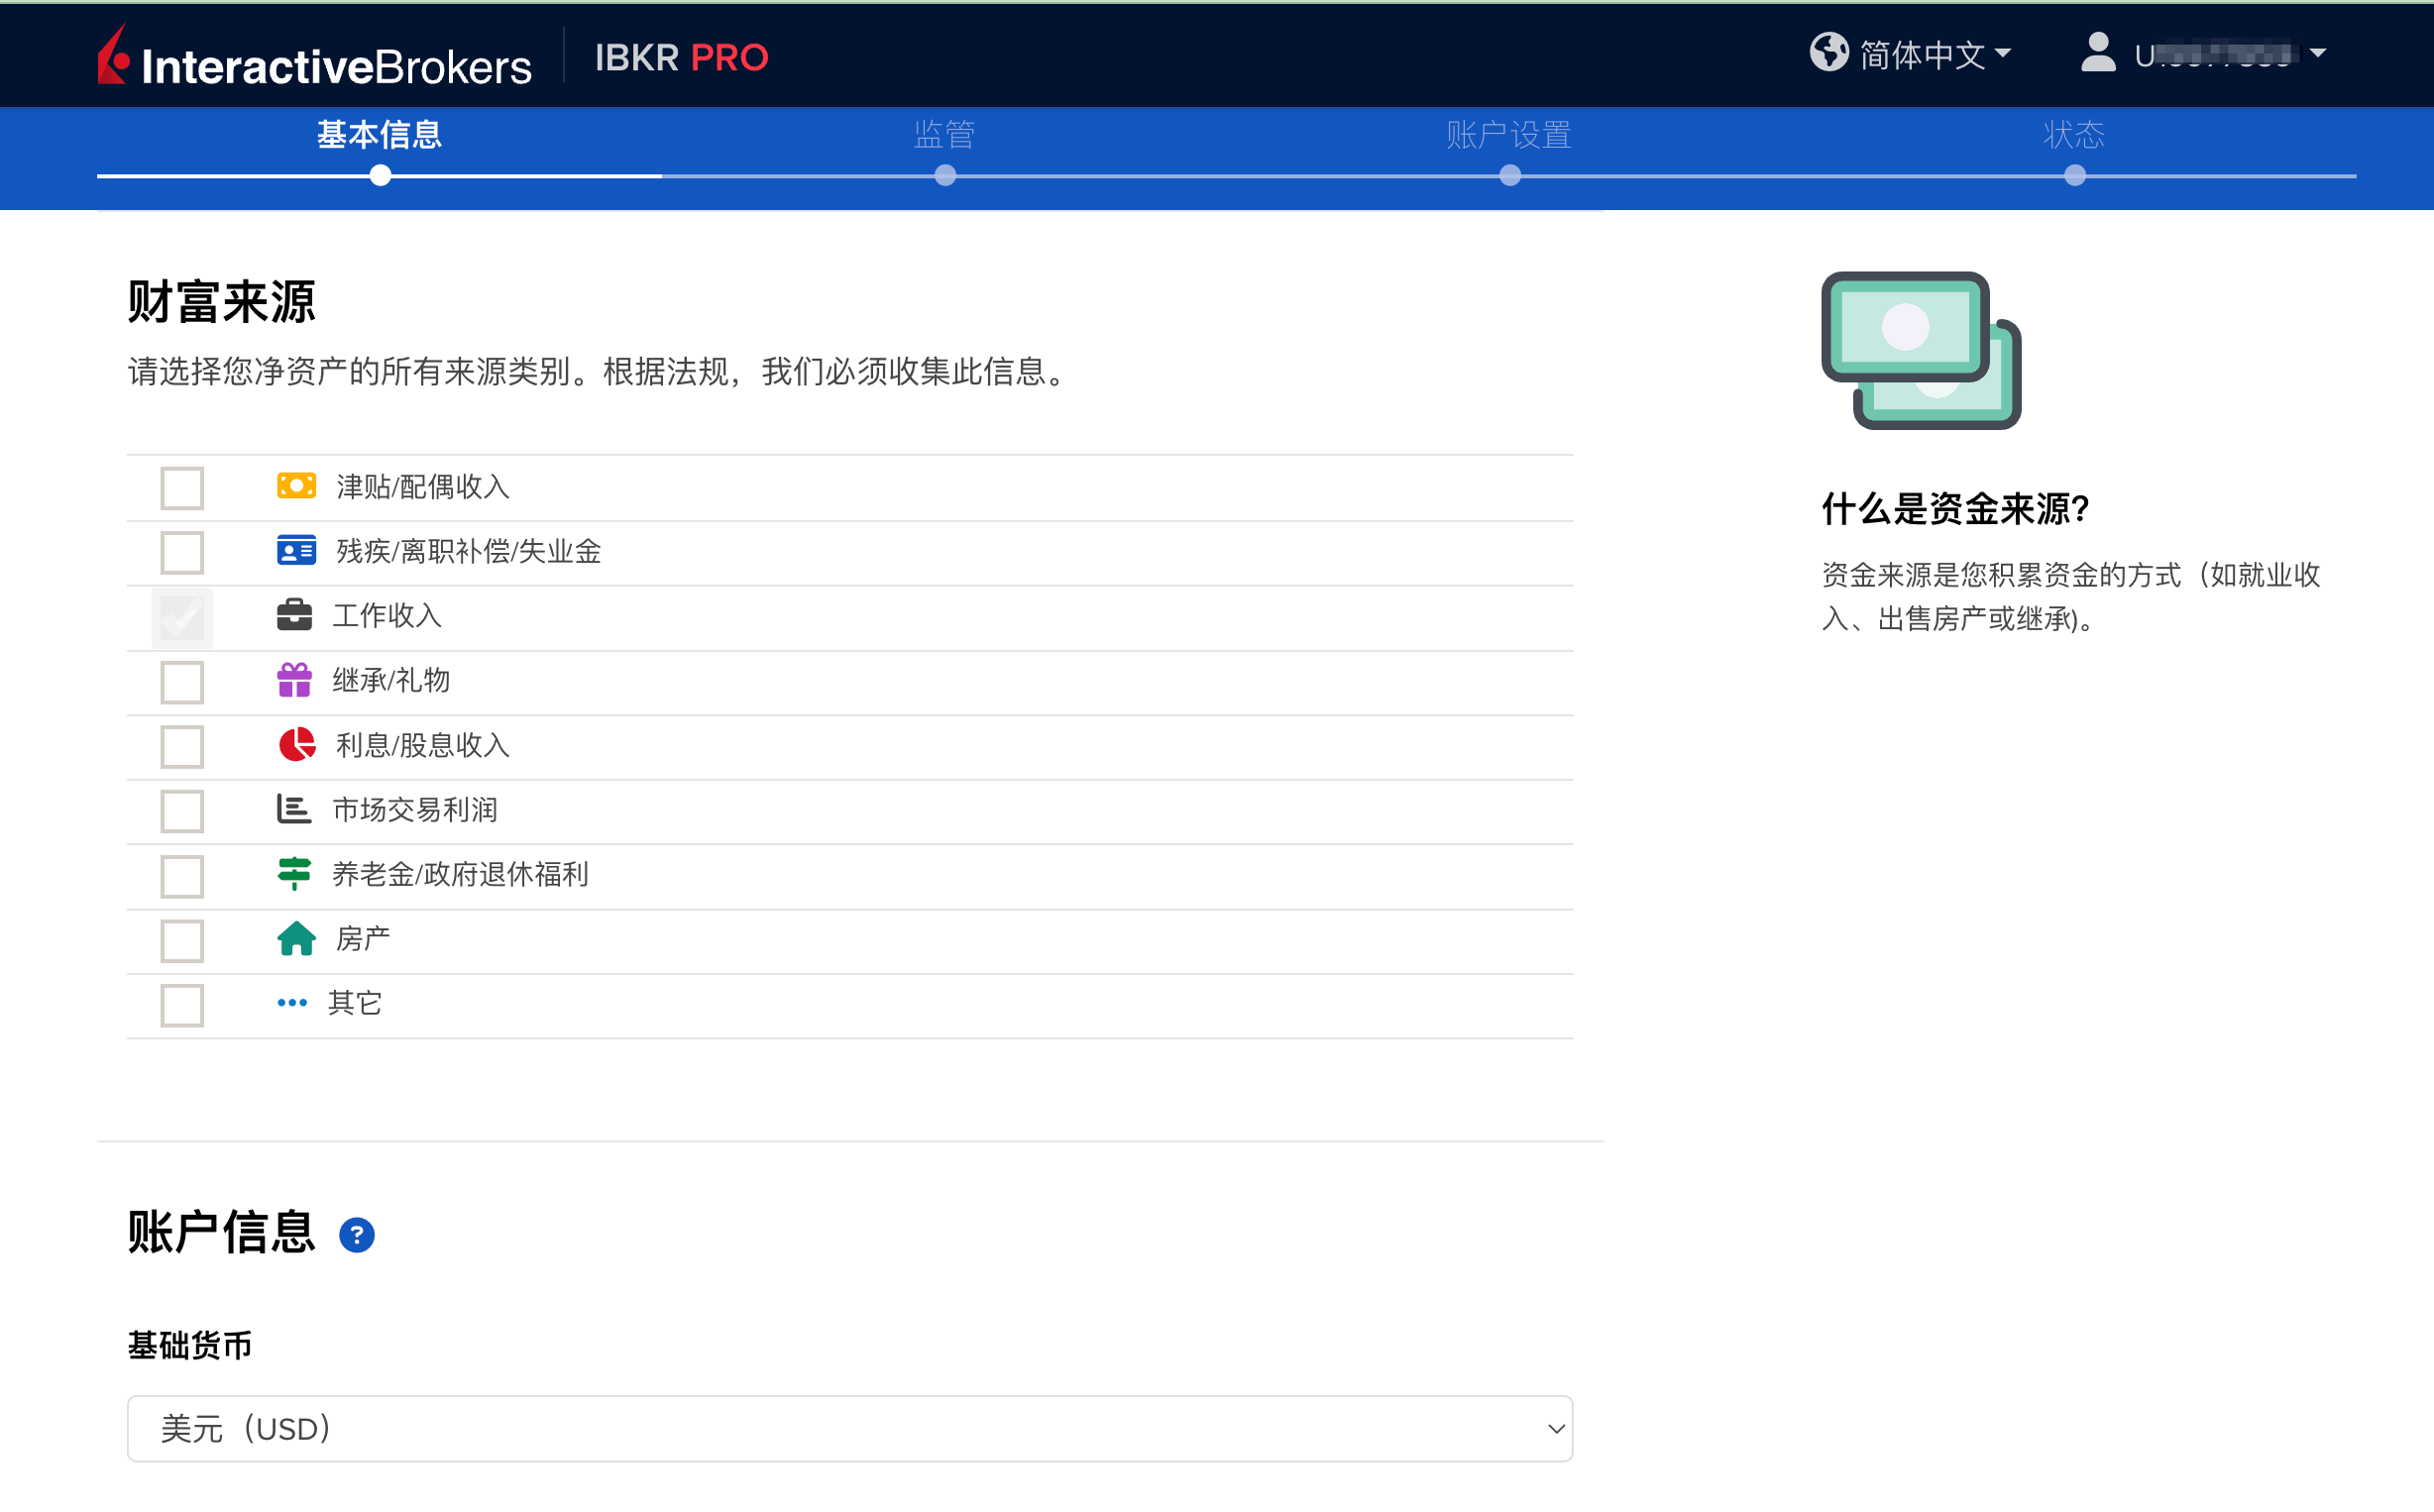The height and width of the screenshot is (1512, 2434).
Task: Click the InteractiveBrokers logo
Action: pos(312,57)
